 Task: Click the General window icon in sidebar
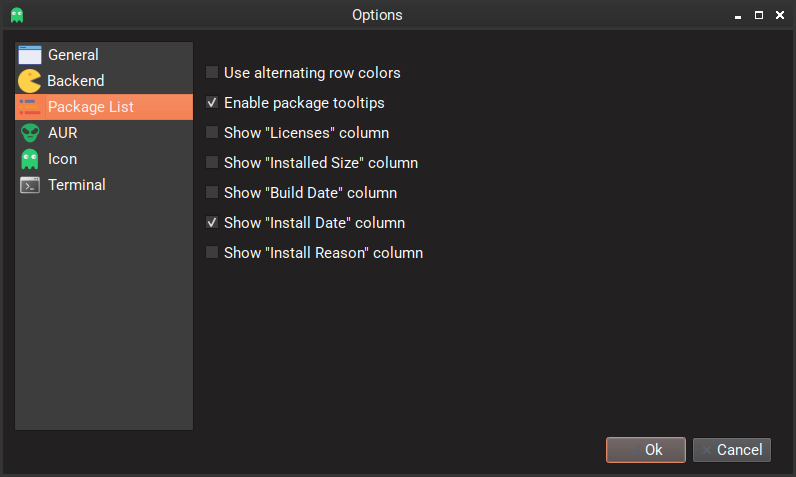click(x=30, y=55)
